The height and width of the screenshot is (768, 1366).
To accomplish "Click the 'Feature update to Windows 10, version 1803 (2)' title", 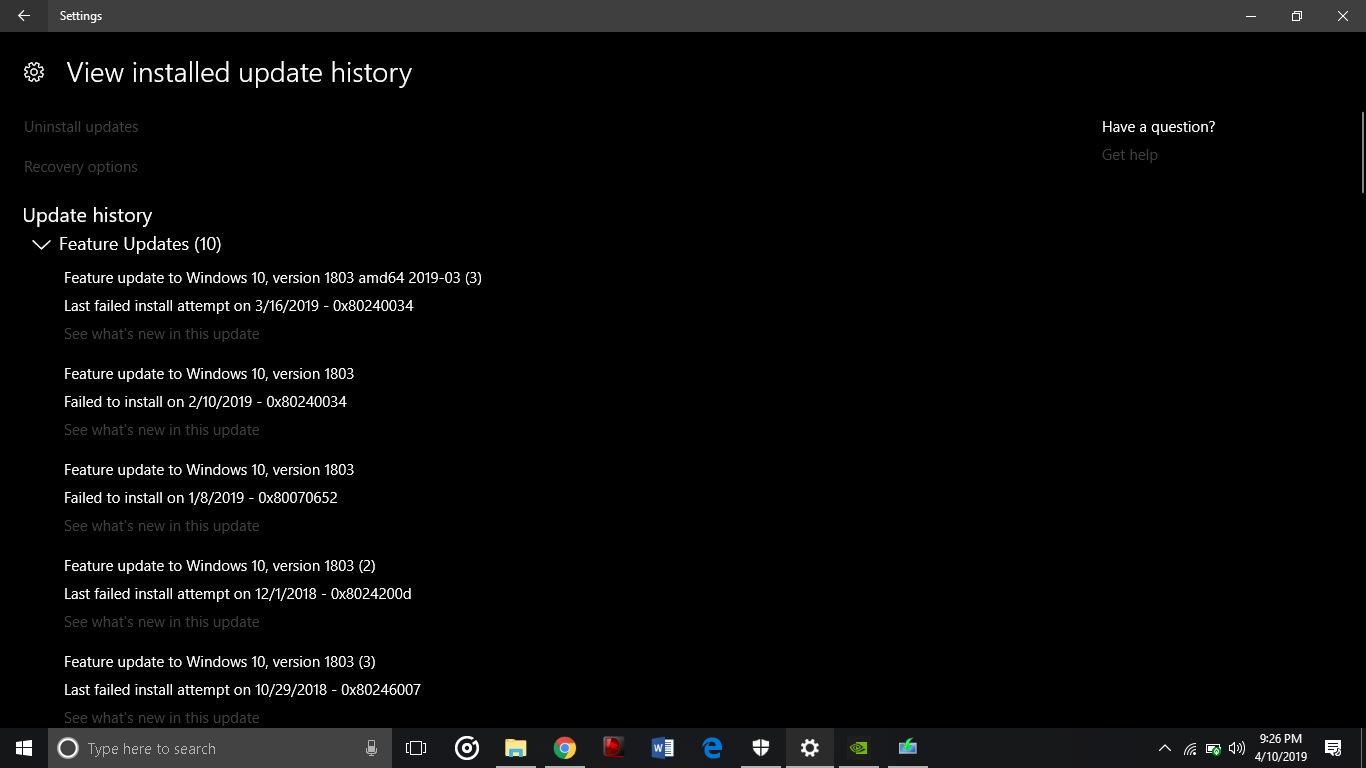I will (220, 566).
